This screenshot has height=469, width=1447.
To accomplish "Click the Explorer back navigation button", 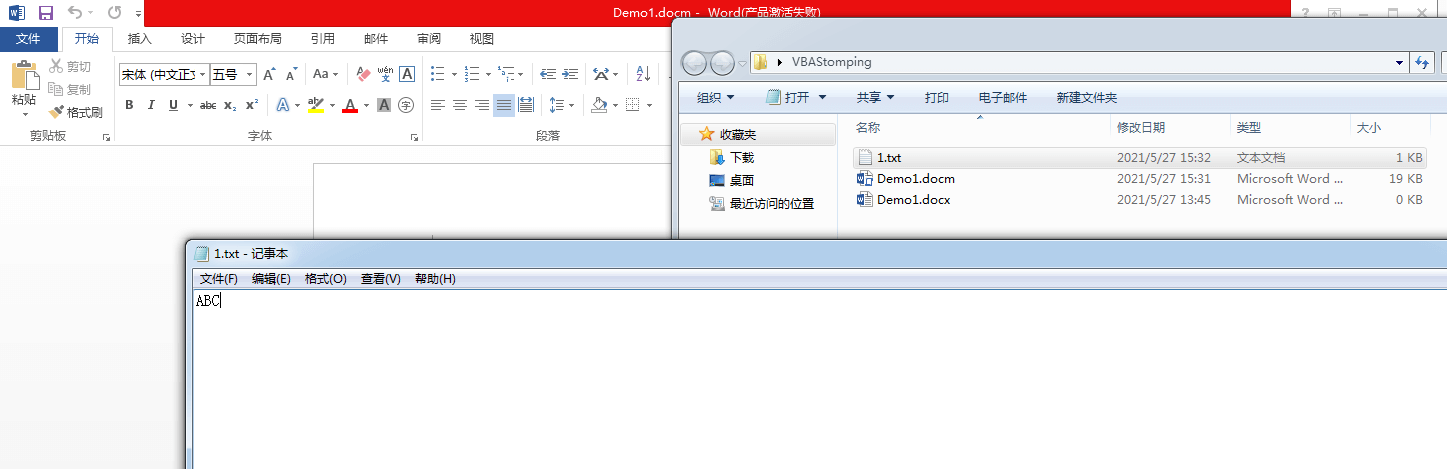I will 693,63.
